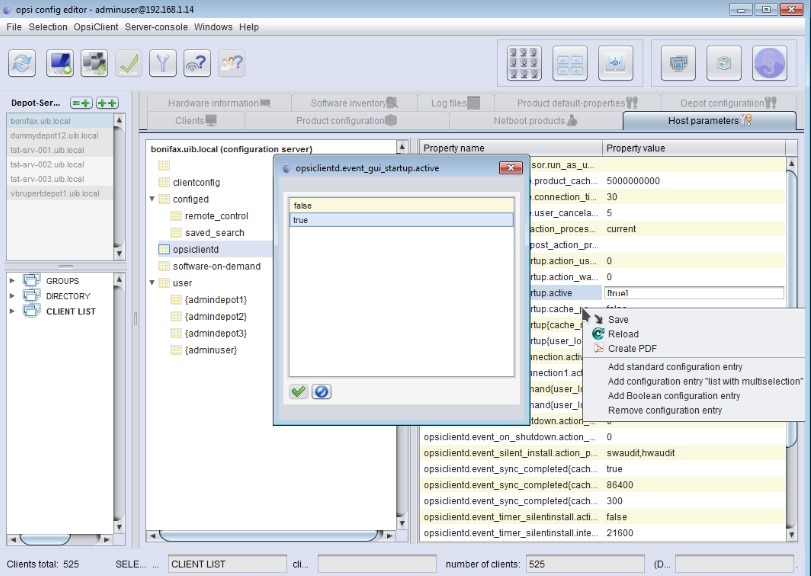The height and width of the screenshot is (576, 811).
Task: Click the client grid view icon
Action: [x=524, y=63]
